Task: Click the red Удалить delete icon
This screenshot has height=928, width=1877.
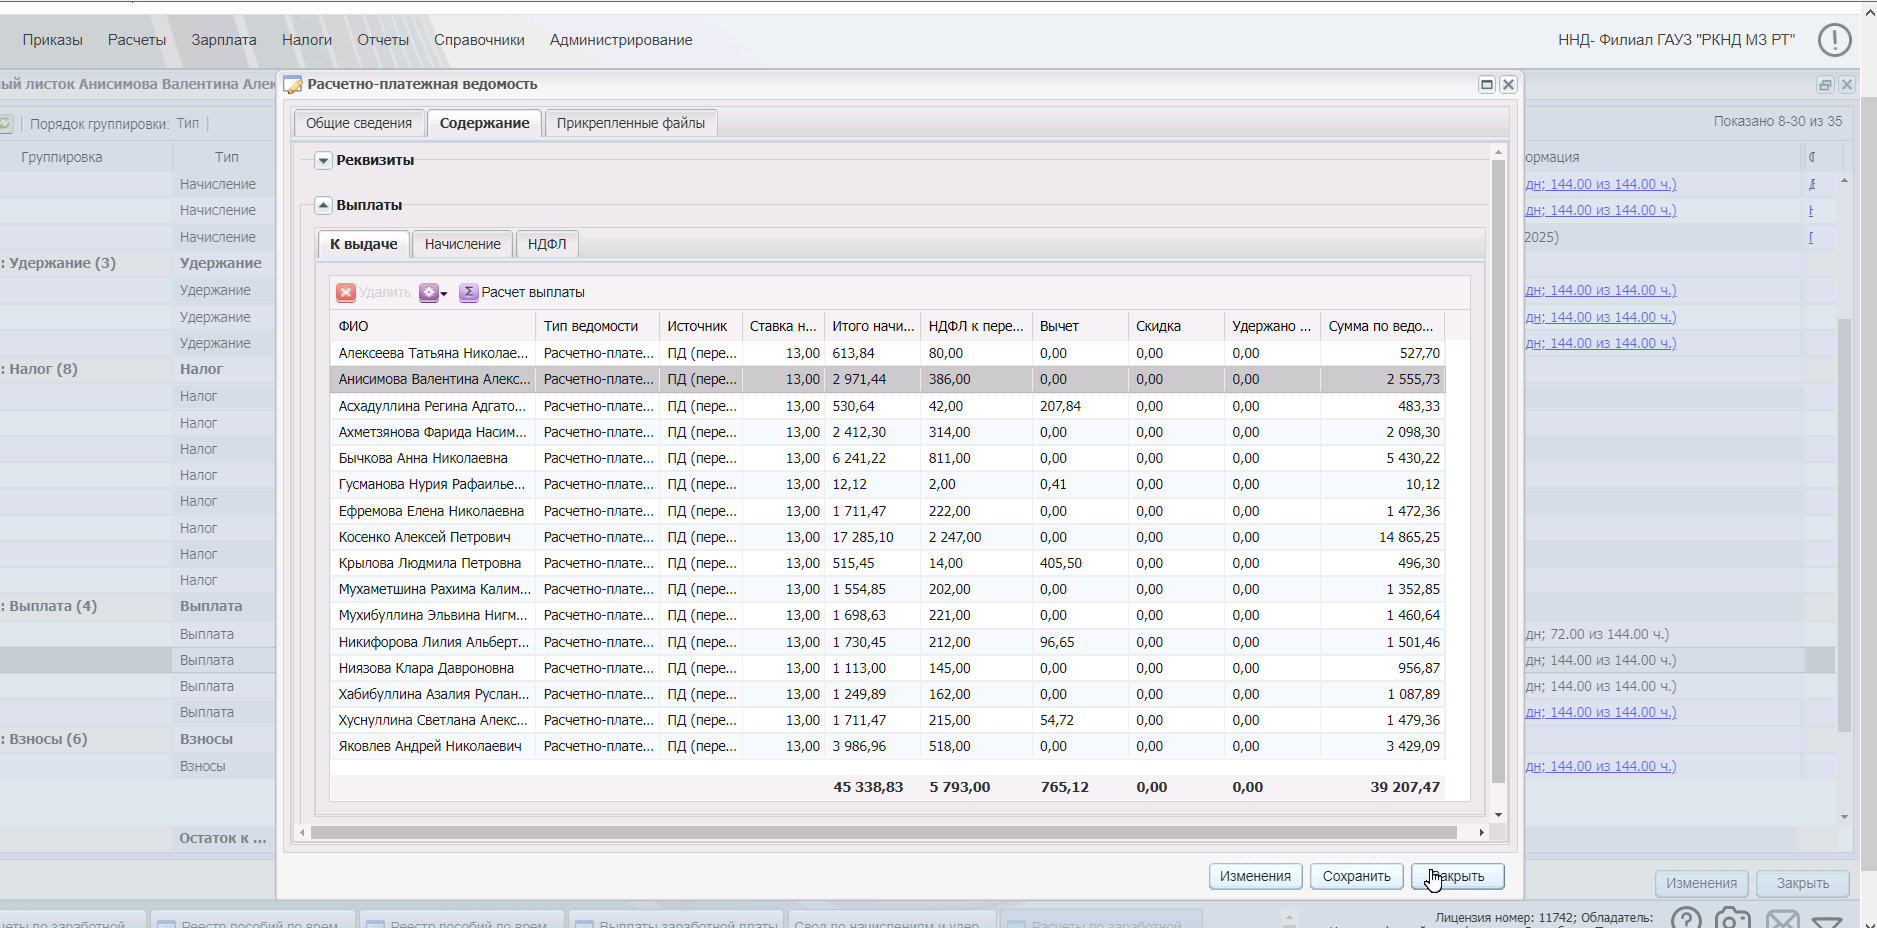Action: click(x=346, y=292)
